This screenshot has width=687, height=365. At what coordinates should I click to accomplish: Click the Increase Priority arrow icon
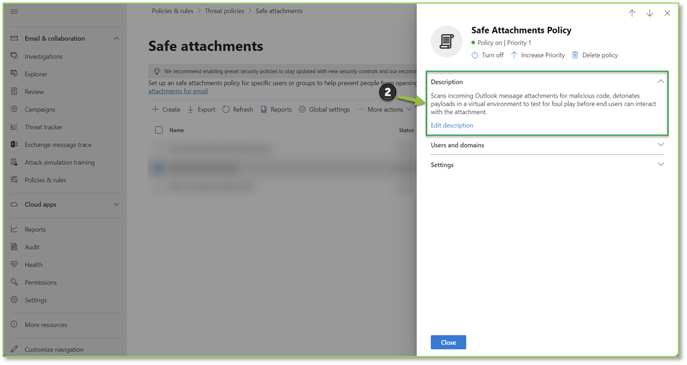point(514,55)
